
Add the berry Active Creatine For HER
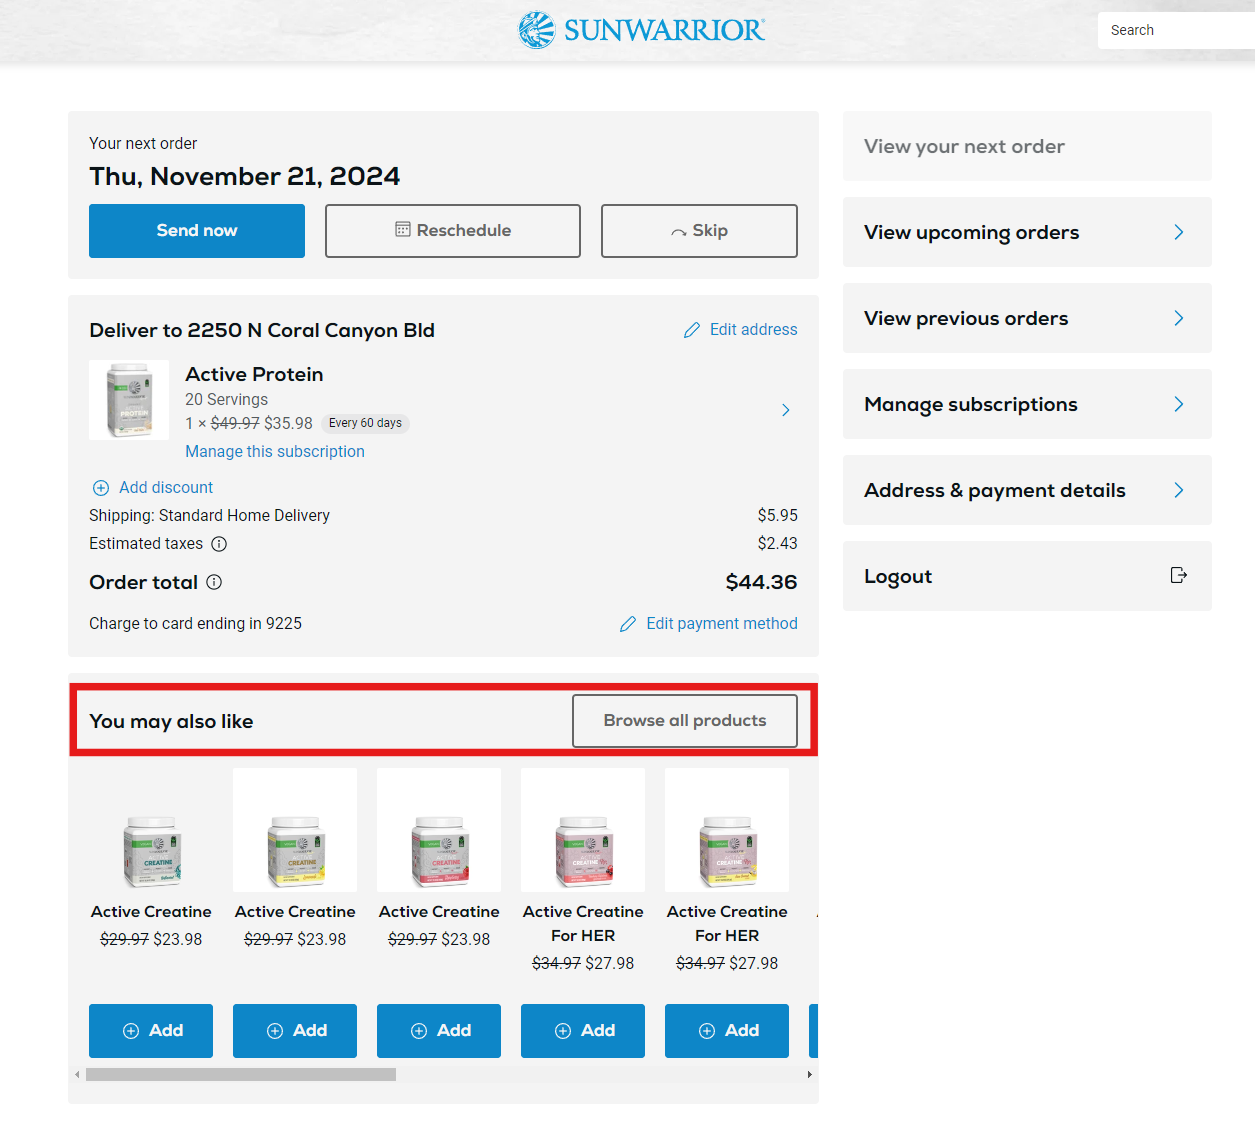pyautogui.click(x=583, y=1031)
